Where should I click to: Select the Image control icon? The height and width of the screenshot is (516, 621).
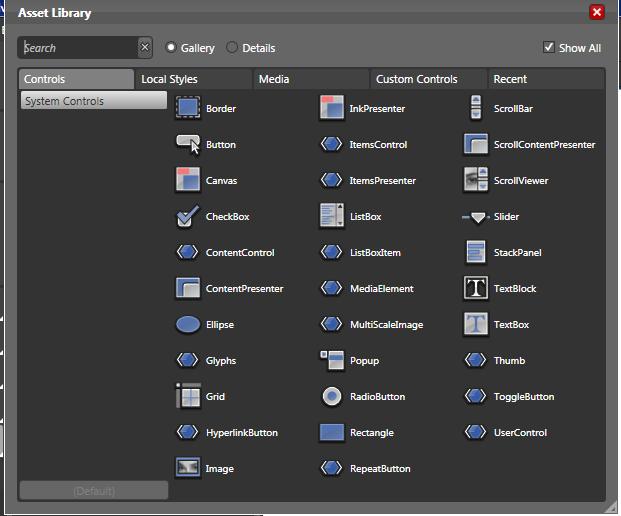tap(188, 468)
